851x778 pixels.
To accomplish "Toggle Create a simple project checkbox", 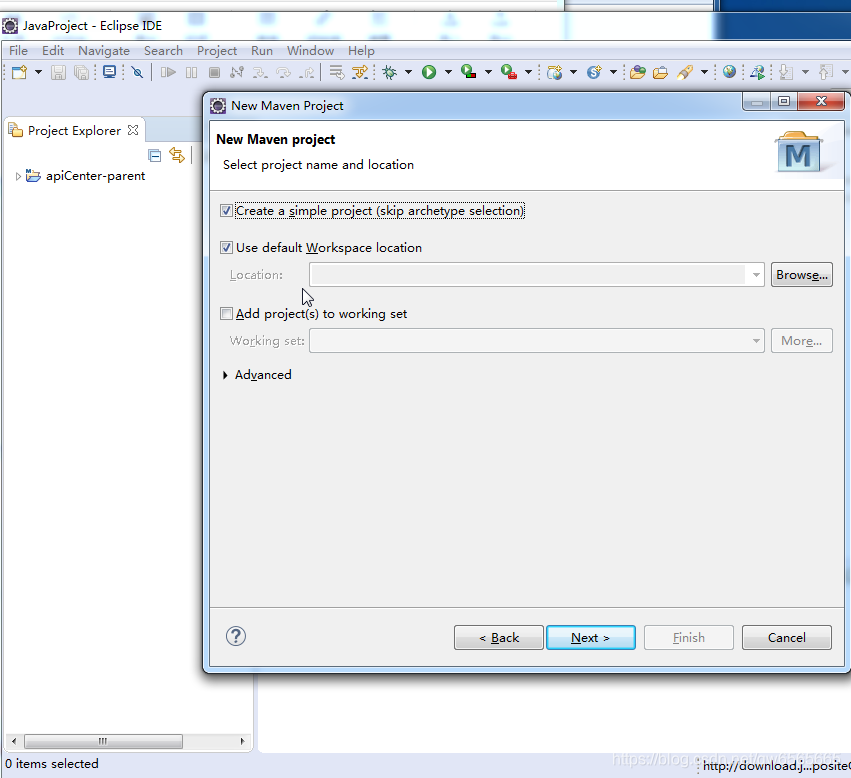I will coord(226,211).
